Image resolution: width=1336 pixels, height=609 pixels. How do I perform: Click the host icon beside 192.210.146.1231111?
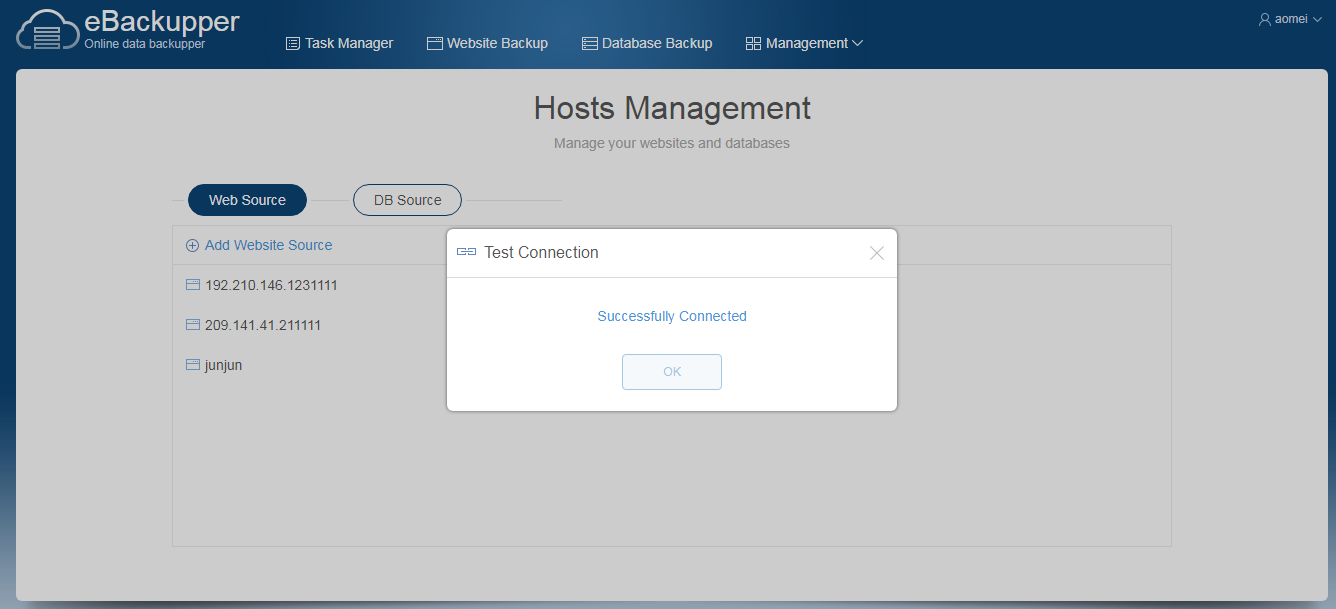[193, 285]
